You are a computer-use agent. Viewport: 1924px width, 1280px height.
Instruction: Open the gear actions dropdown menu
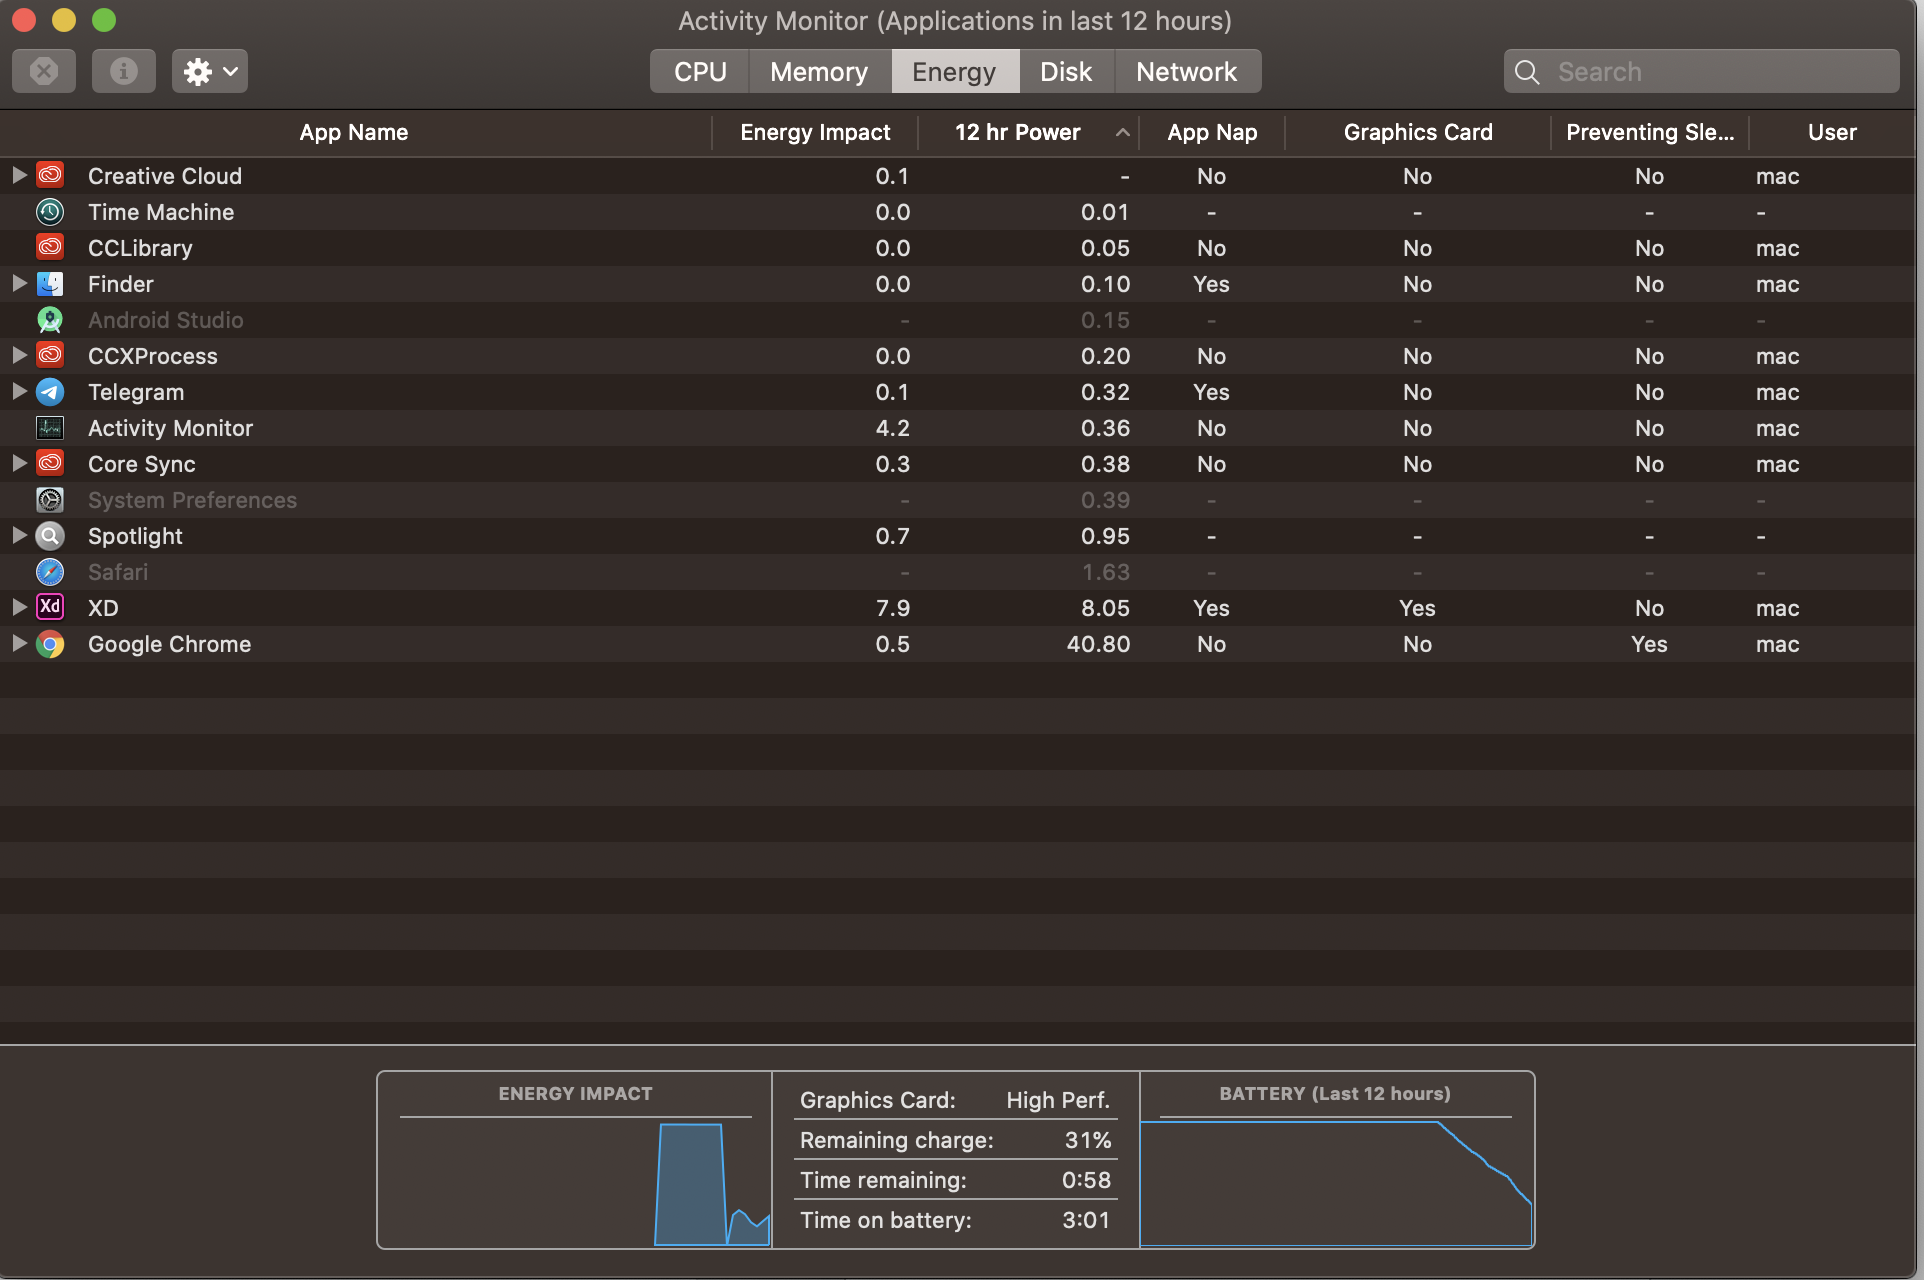pyautogui.click(x=210, y=71)
